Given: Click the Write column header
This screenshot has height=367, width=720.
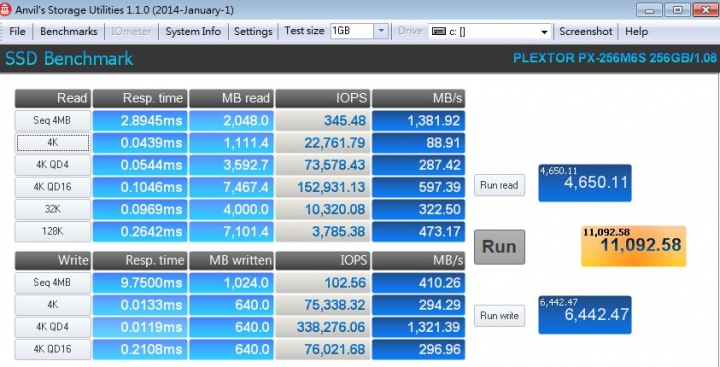Looking at the screenshot, I should (x=53, y=260).
